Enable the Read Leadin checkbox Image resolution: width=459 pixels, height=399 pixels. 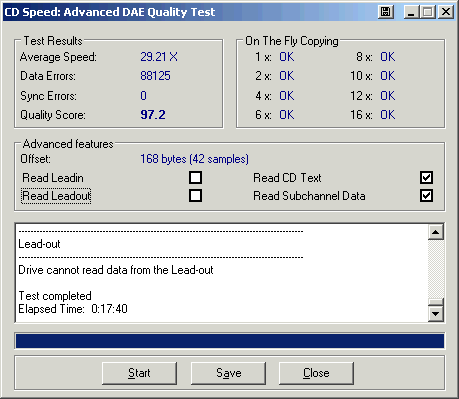point(195,177)
